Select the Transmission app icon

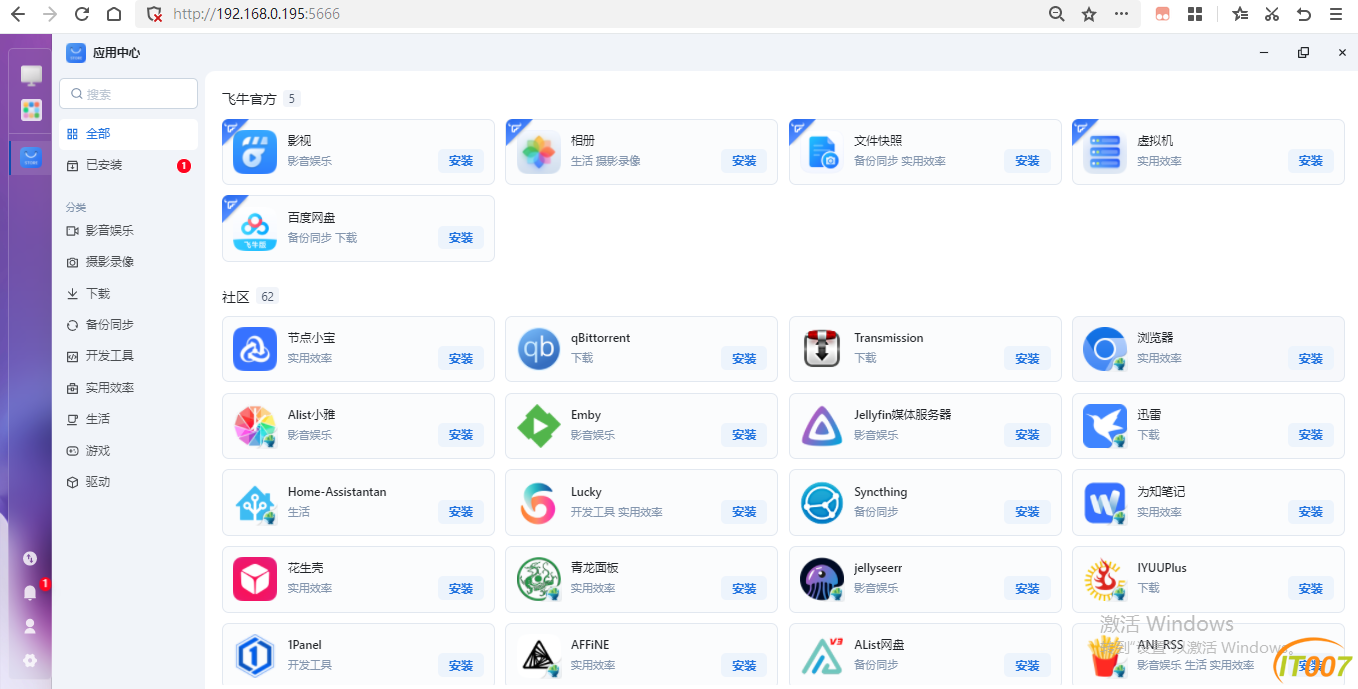[x=822, y=349]
